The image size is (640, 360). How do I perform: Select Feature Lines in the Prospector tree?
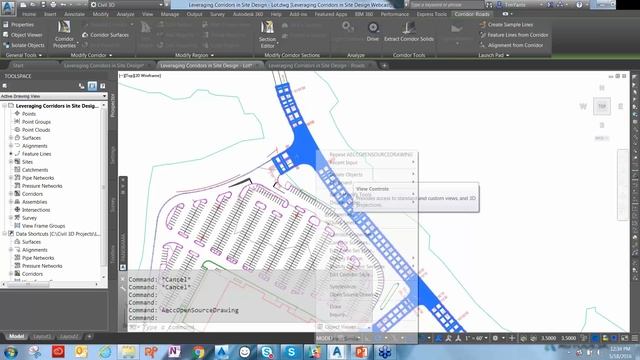[x=36, y=154]
